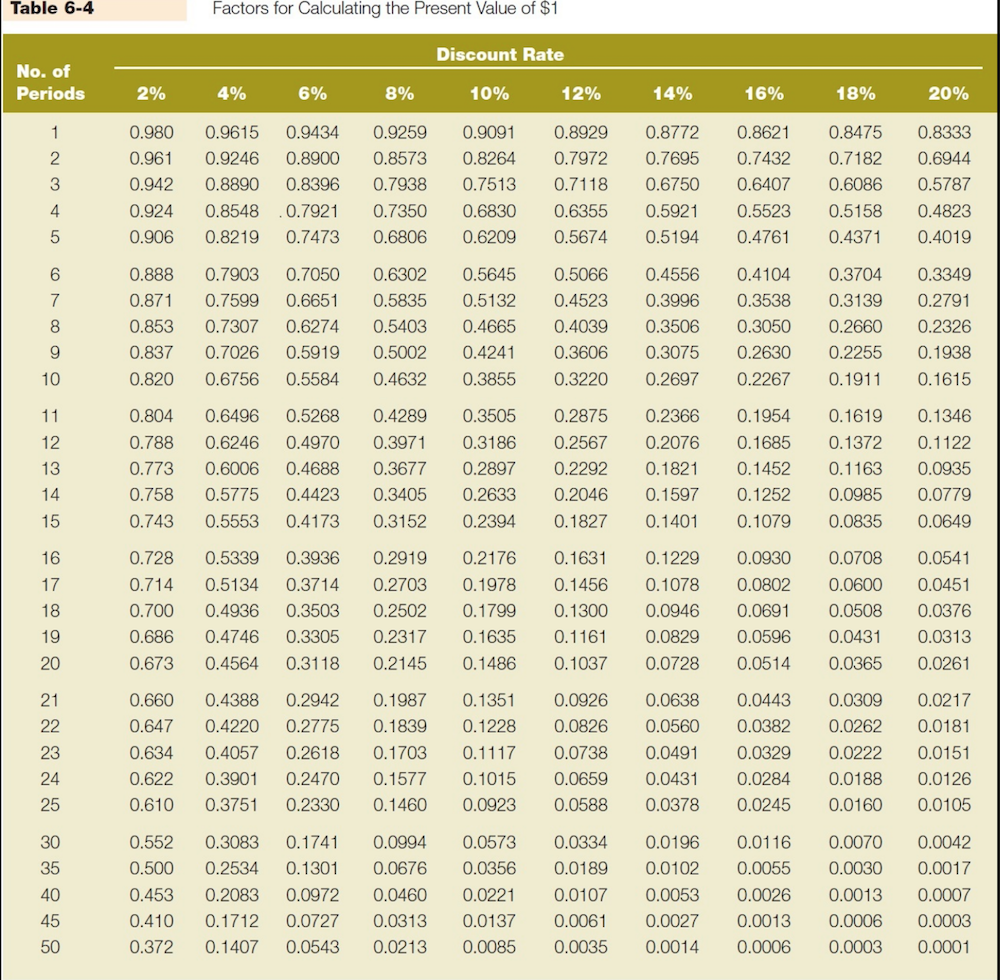The image size is (1000, 980).
Task: Click 0.0105 in the 20% column
Action: coord(945,805)
